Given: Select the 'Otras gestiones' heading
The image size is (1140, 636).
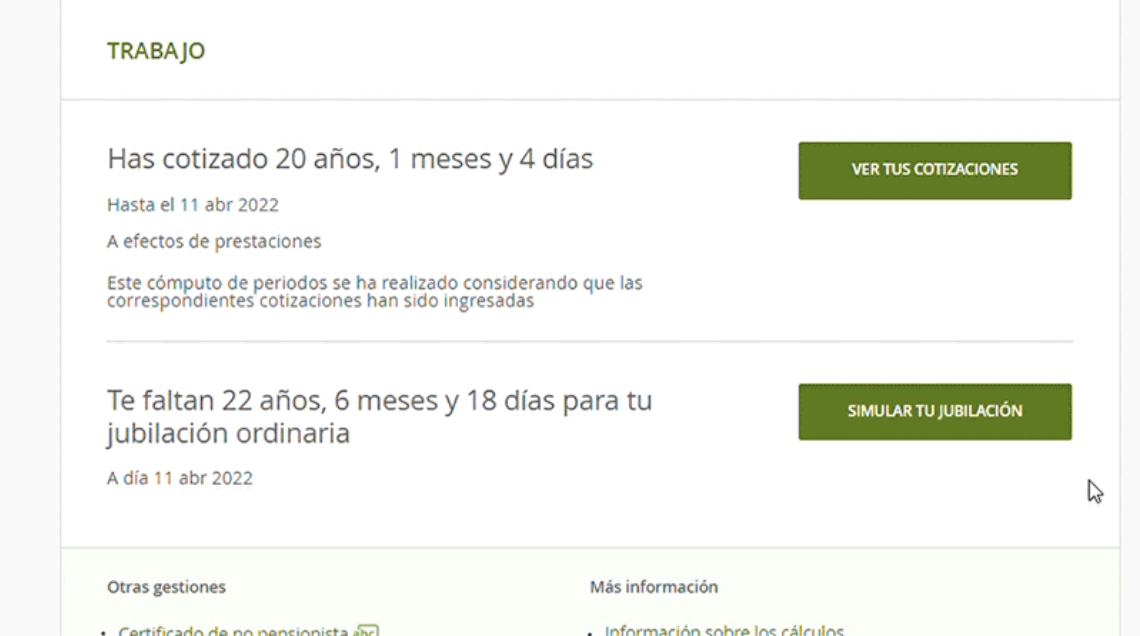Looking at the screenshot, I should (166, 587).
